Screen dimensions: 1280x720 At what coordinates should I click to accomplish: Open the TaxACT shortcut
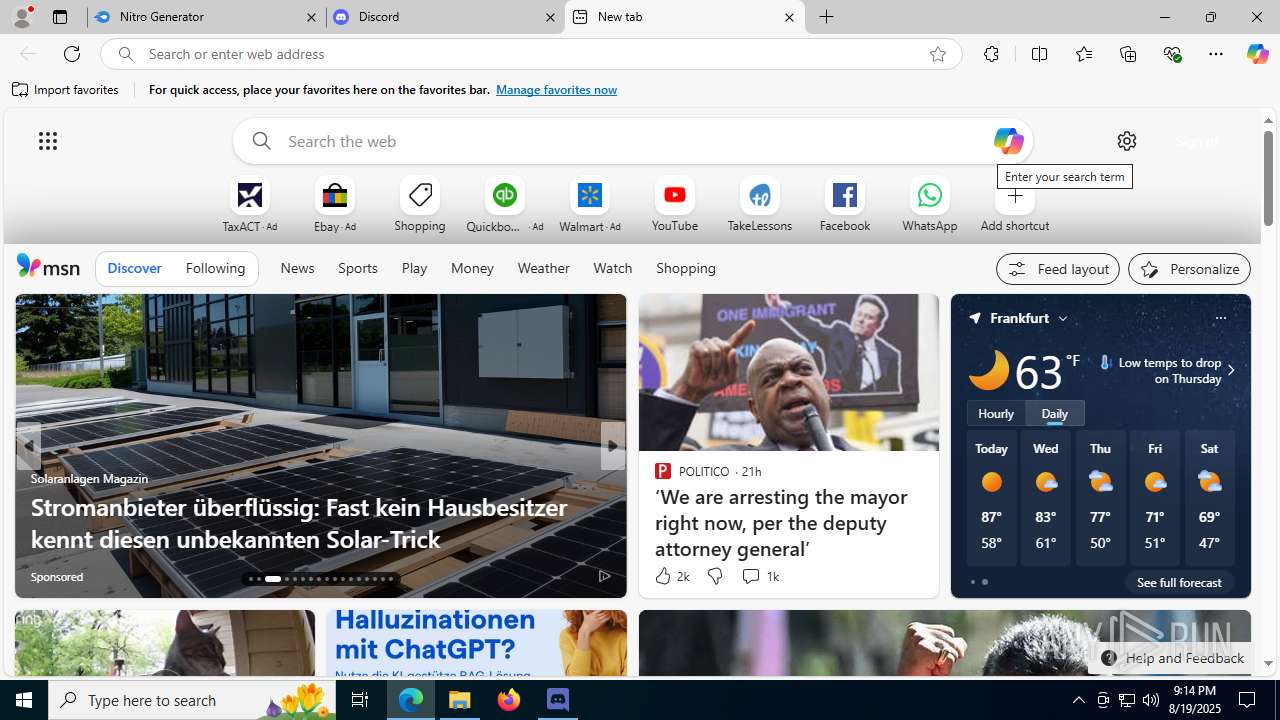click(x=250, y=205)
